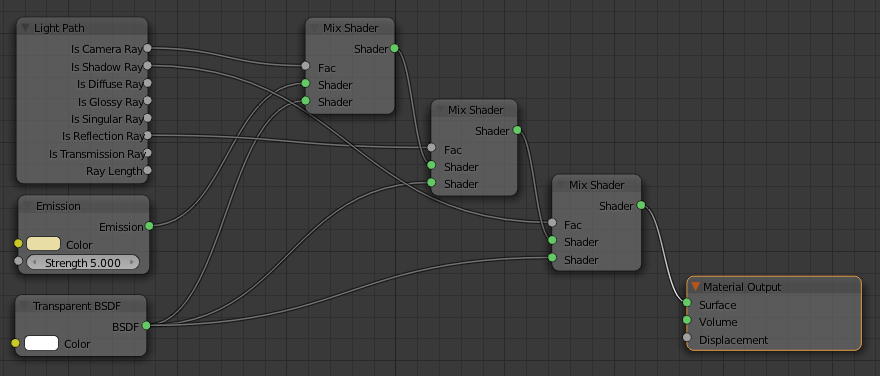Viewport: 880px width, 376px height.
Task: Click the Surface input socket on Material Output
Action: [687, 303]
